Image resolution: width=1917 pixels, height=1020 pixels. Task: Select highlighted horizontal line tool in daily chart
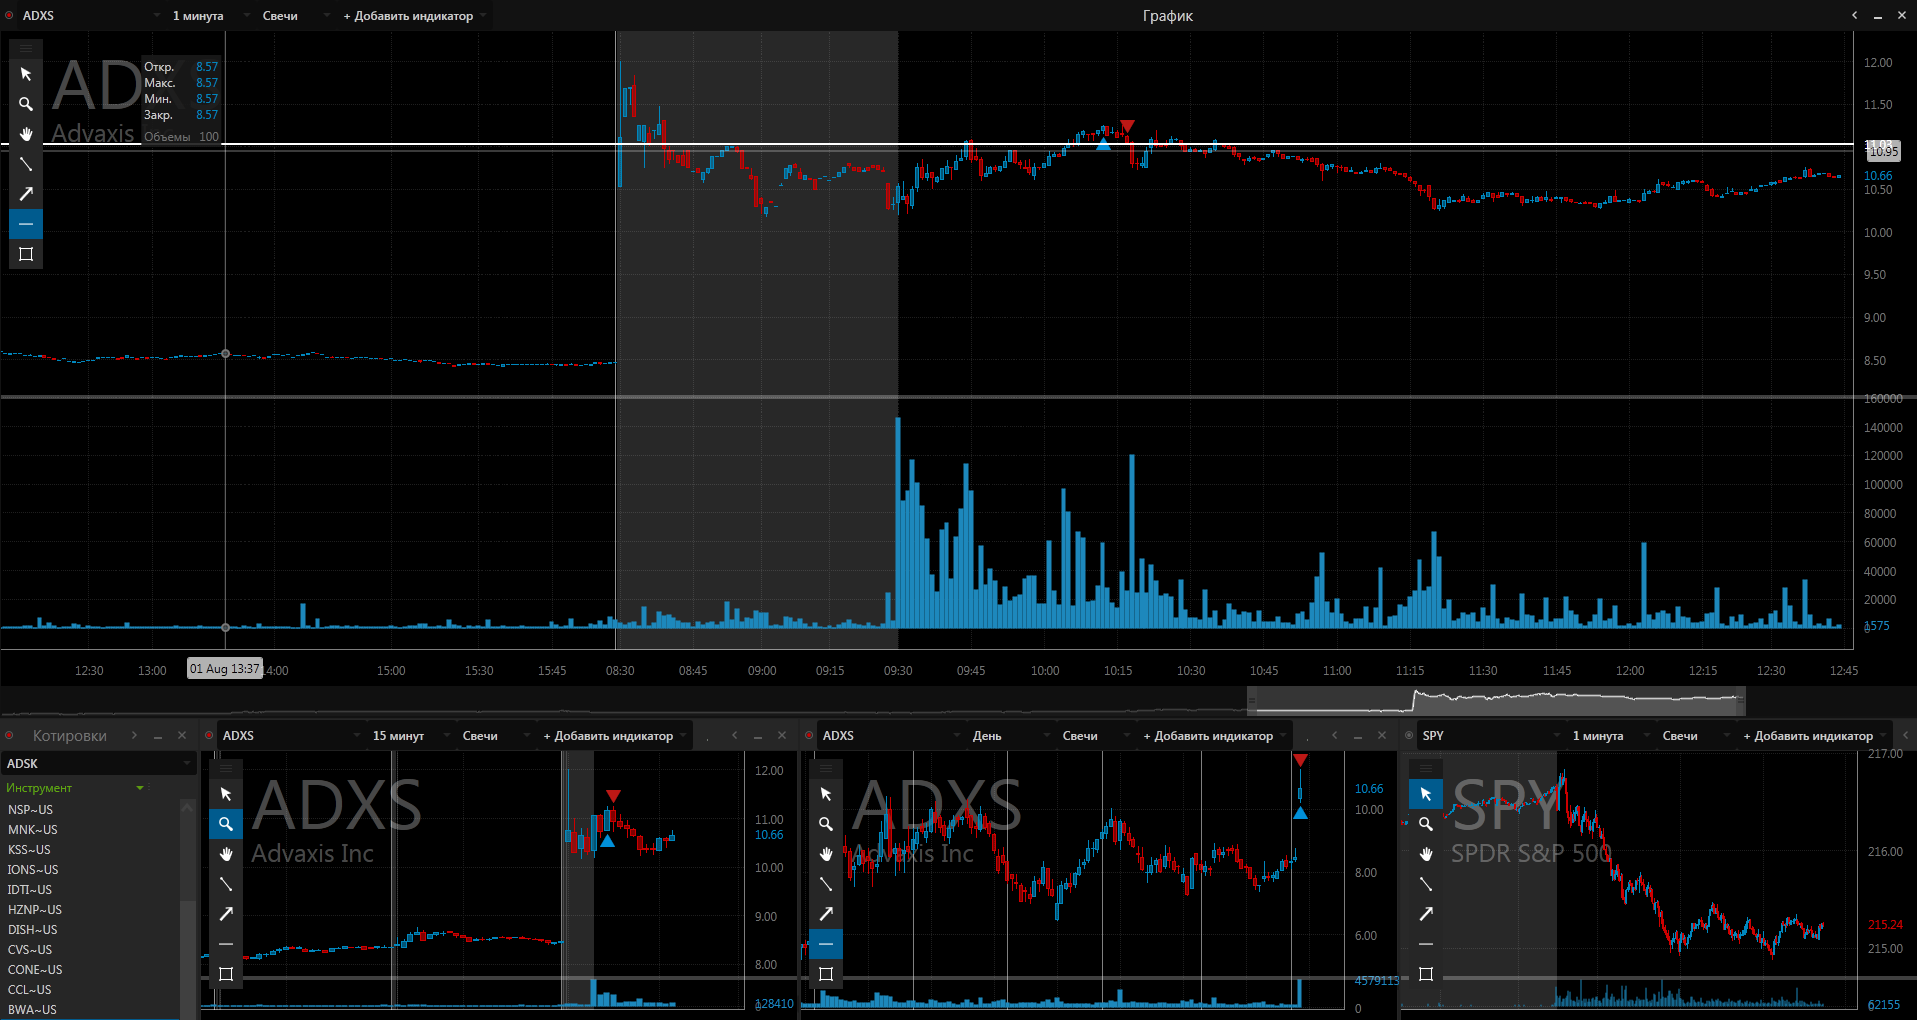826,944
